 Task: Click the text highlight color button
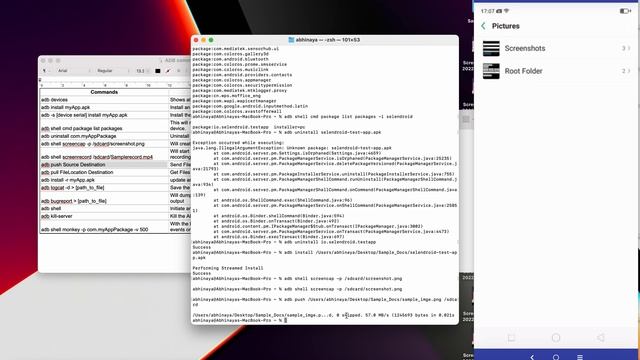pos(168,71)
